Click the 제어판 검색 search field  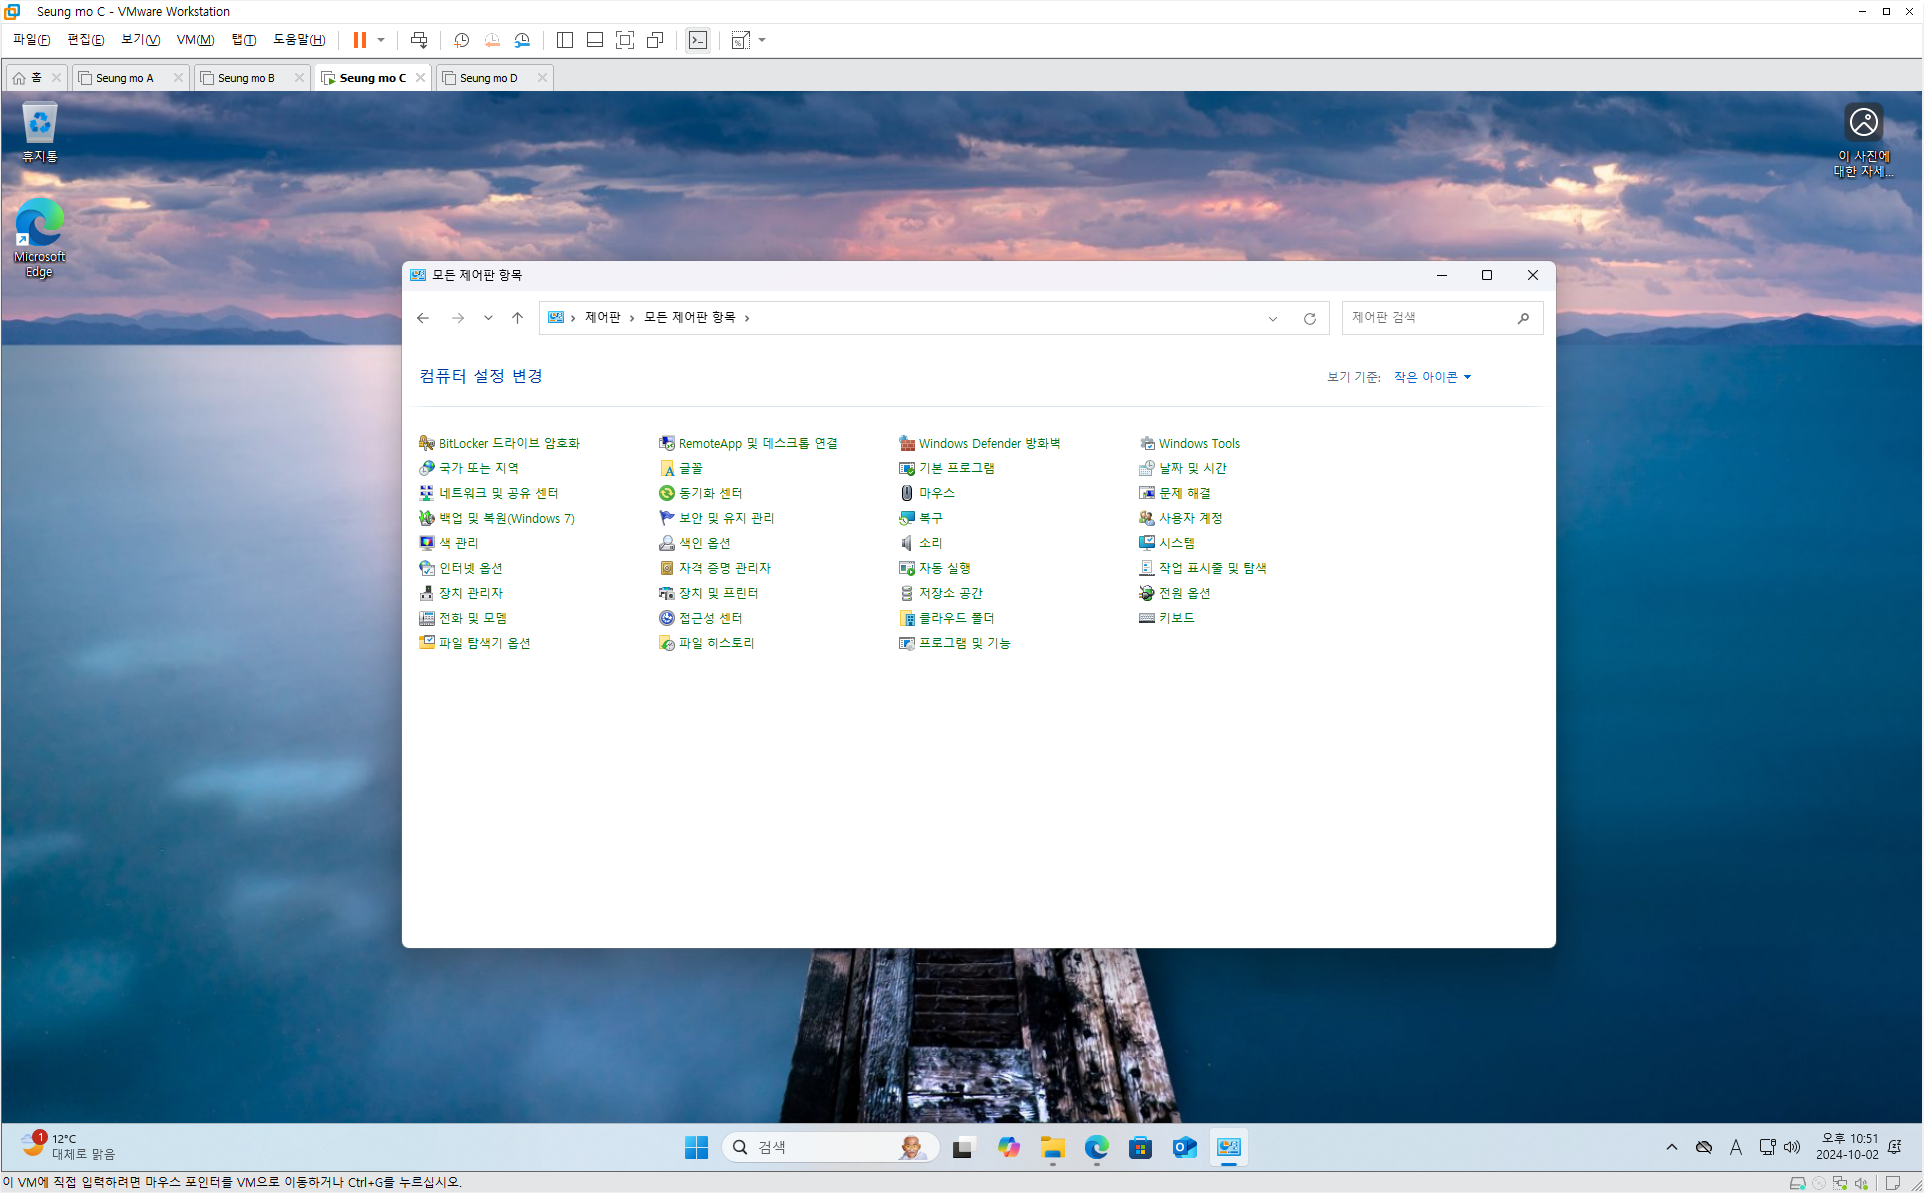tap(1430, 318)
